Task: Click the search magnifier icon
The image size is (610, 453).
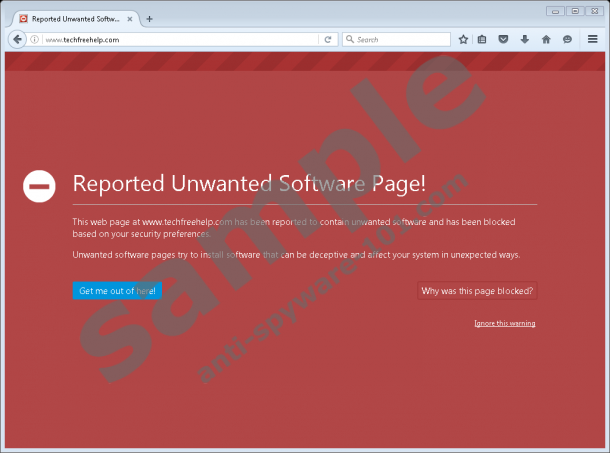Action: (x=350, y=40)
